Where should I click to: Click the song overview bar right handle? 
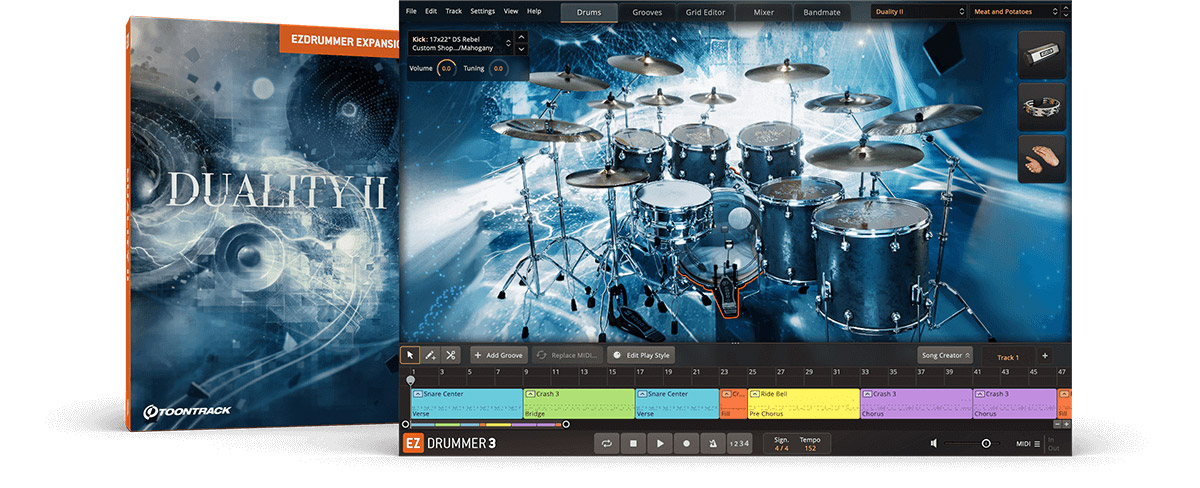tap(566, 424)
